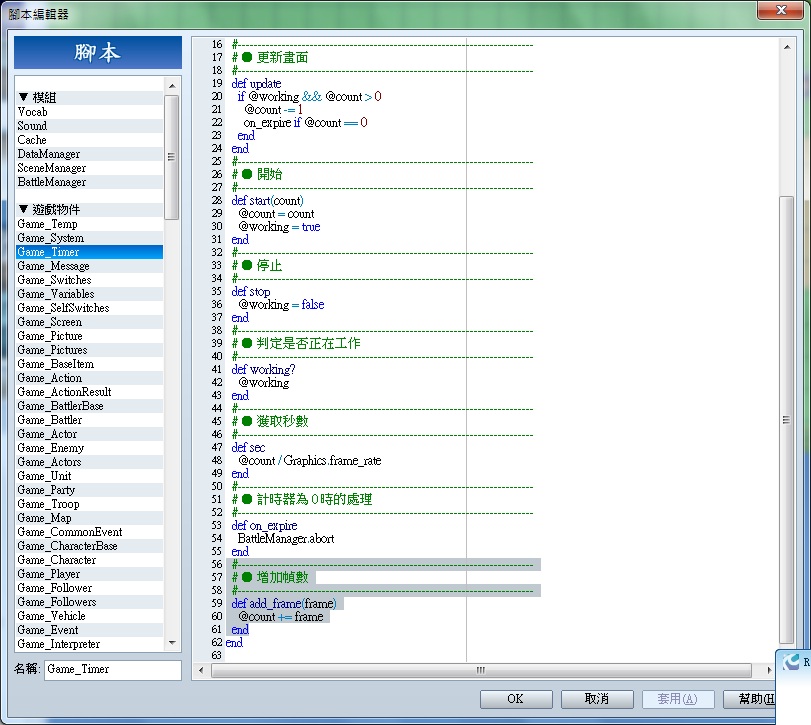Select the Game_Message script
Screen dimensions: 811x725
coord(89,266)
